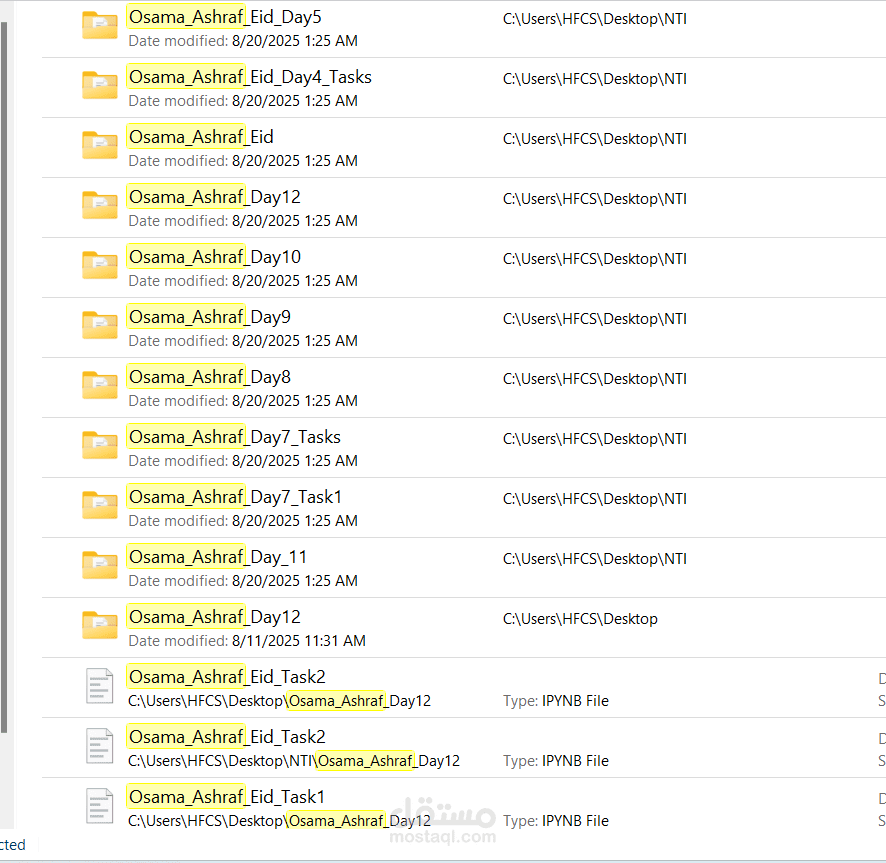Viewport: 886px width, 863px height.
Task: Click the path C:\Users\HFCS\Desktop\NTI\Osama_Ashraf_Day12
Action: point(294,761)
